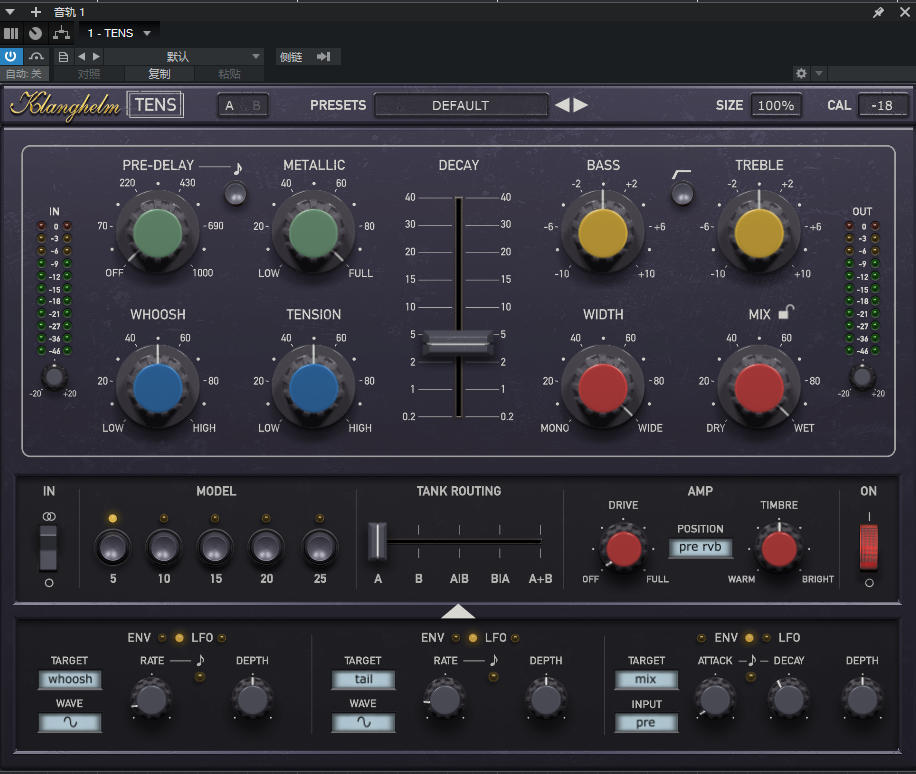Select MODEL 5 button
Image resolution: width=916 pixels, height=774 pixels.
pos(113,547)
